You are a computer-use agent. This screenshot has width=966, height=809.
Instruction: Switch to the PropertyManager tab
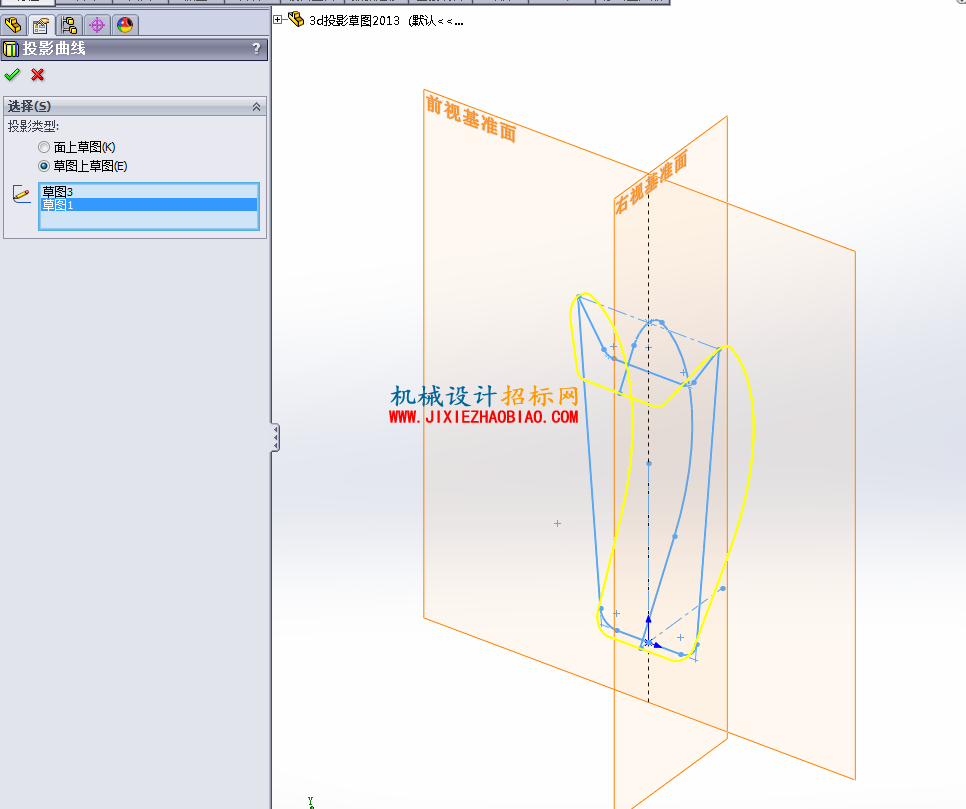pos(41,25)
